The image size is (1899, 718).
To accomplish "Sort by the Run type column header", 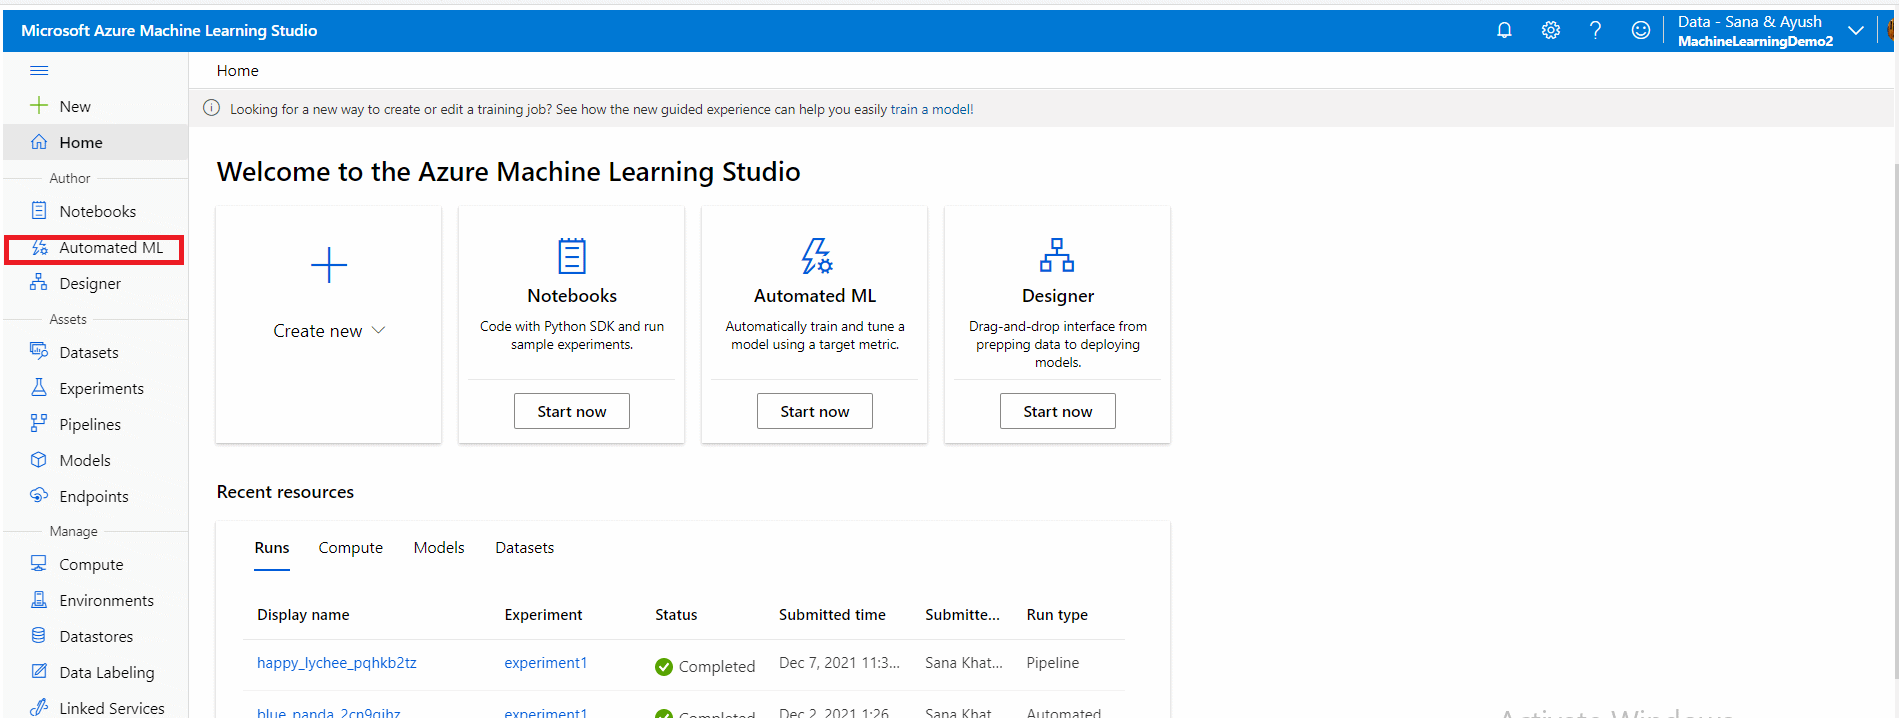I will [1057, 615].
